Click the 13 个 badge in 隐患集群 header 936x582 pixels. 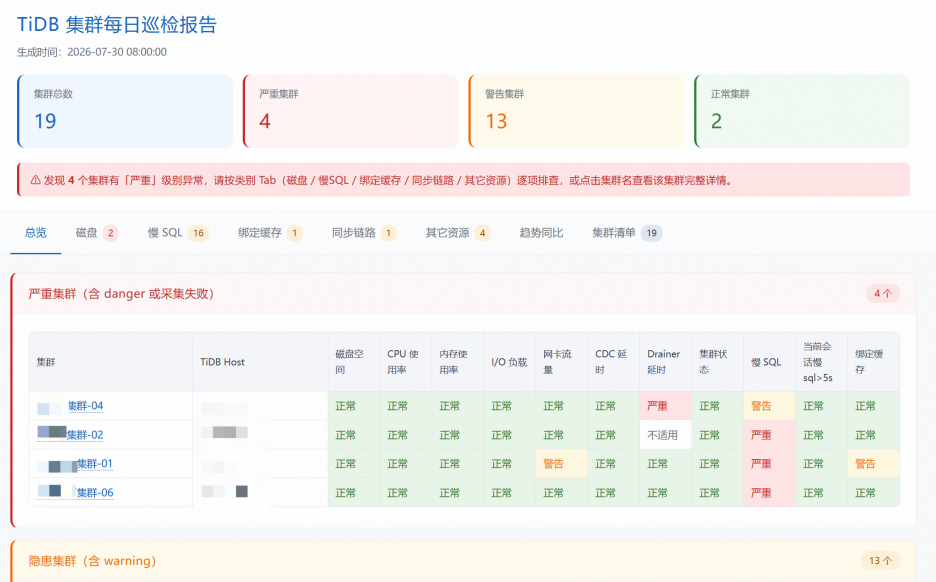(880, 561)
